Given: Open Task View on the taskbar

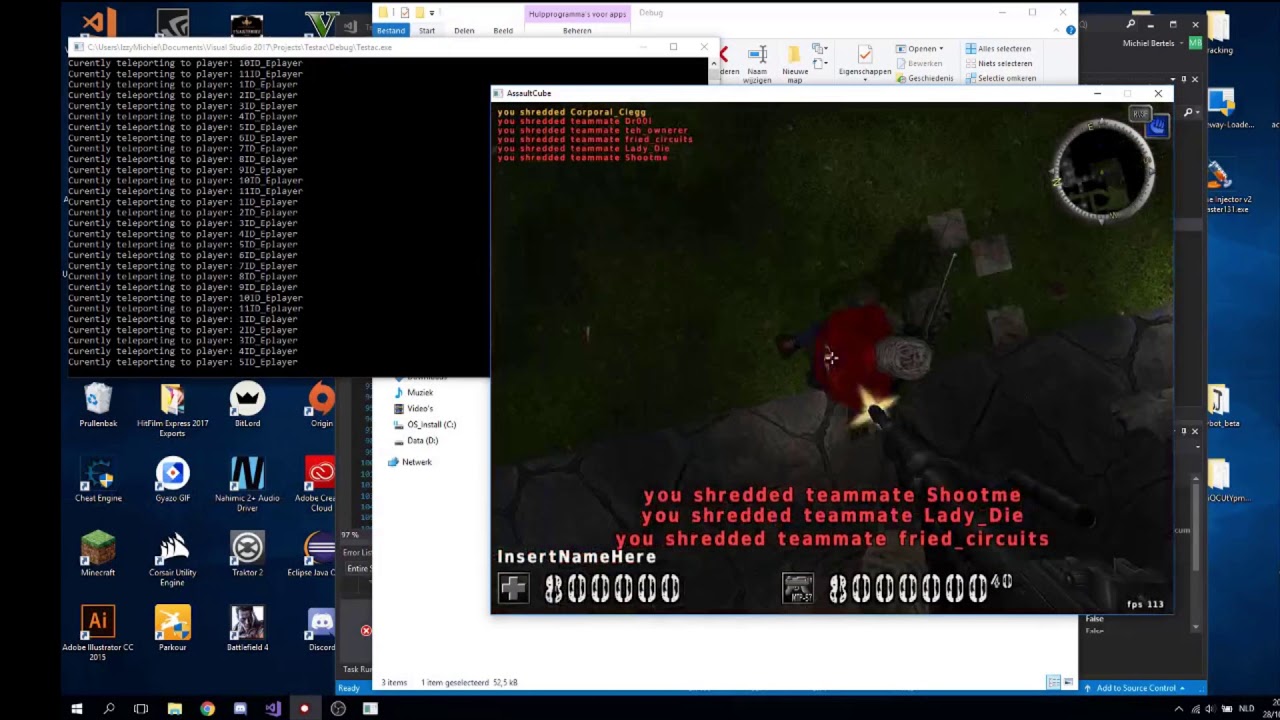Looking at the screenshot, I should click(x=141, y=709).
